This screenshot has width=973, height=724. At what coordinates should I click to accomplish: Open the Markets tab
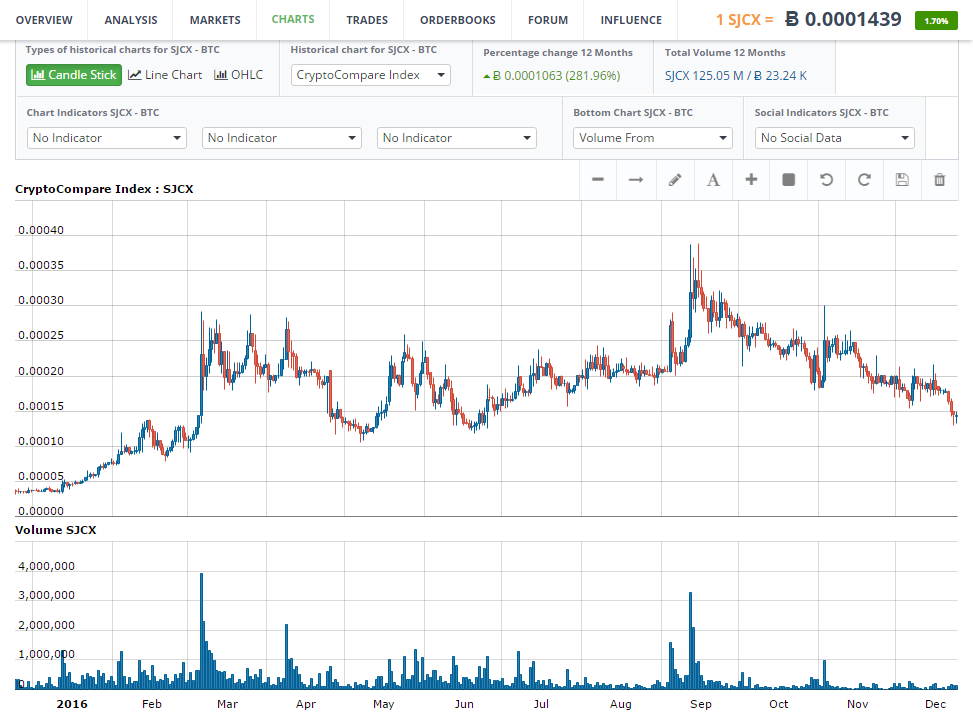(215, 20)
